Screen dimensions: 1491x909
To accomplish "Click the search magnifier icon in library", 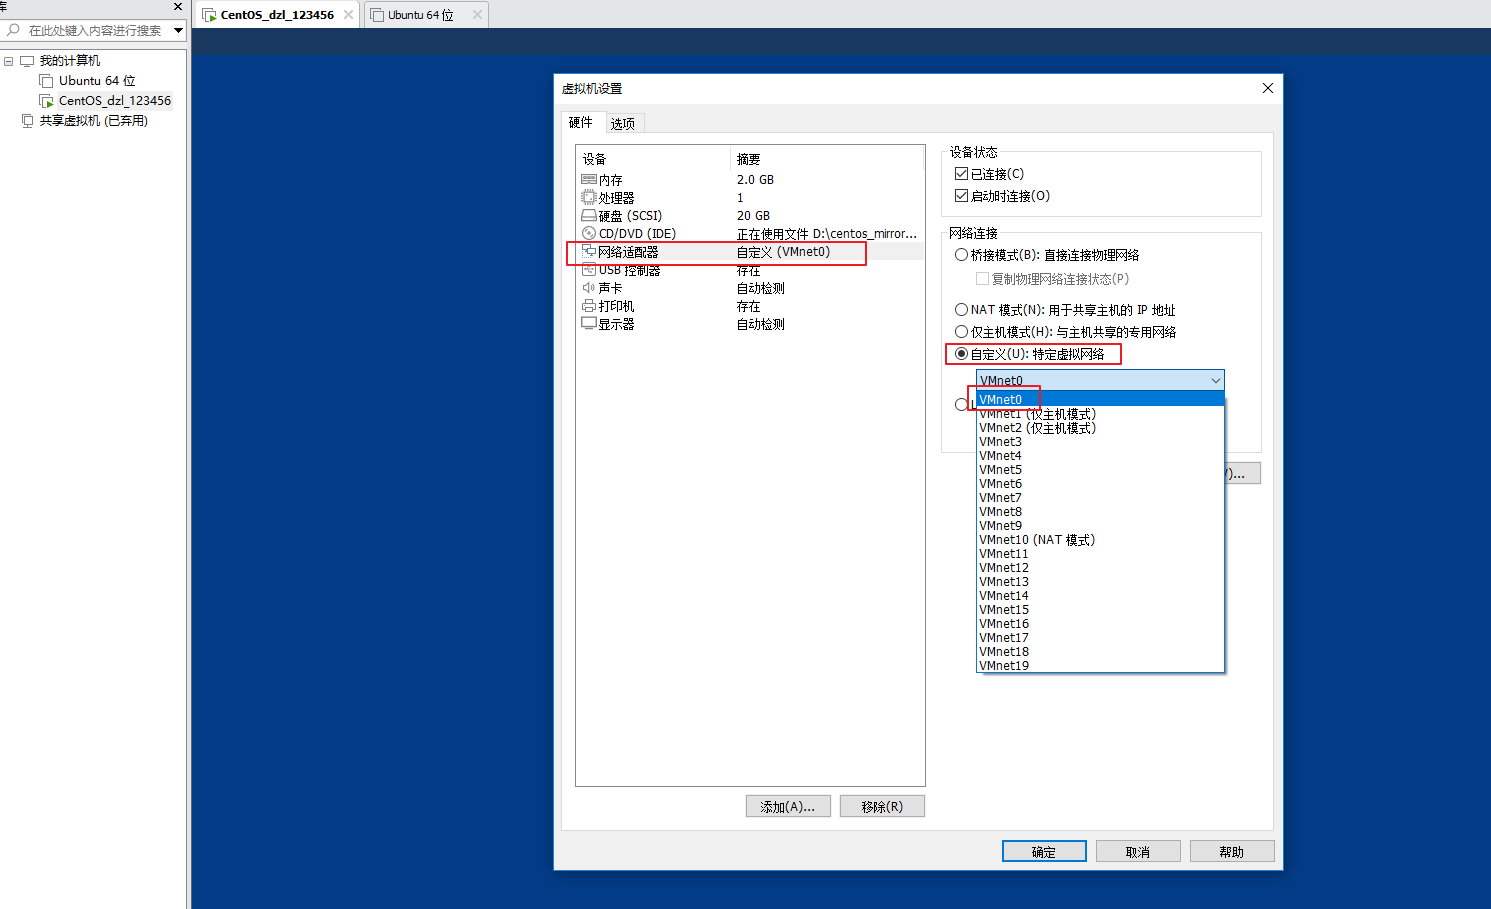I will coord(13,30).
